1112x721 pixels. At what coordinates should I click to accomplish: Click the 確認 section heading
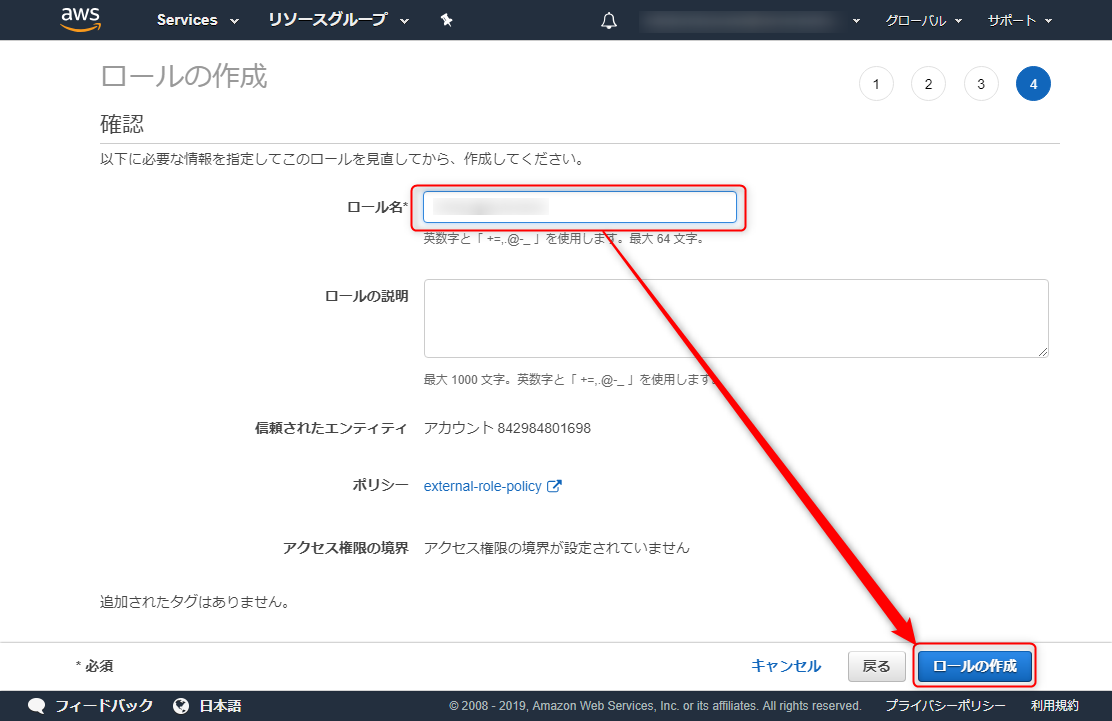tap(122, 124)
